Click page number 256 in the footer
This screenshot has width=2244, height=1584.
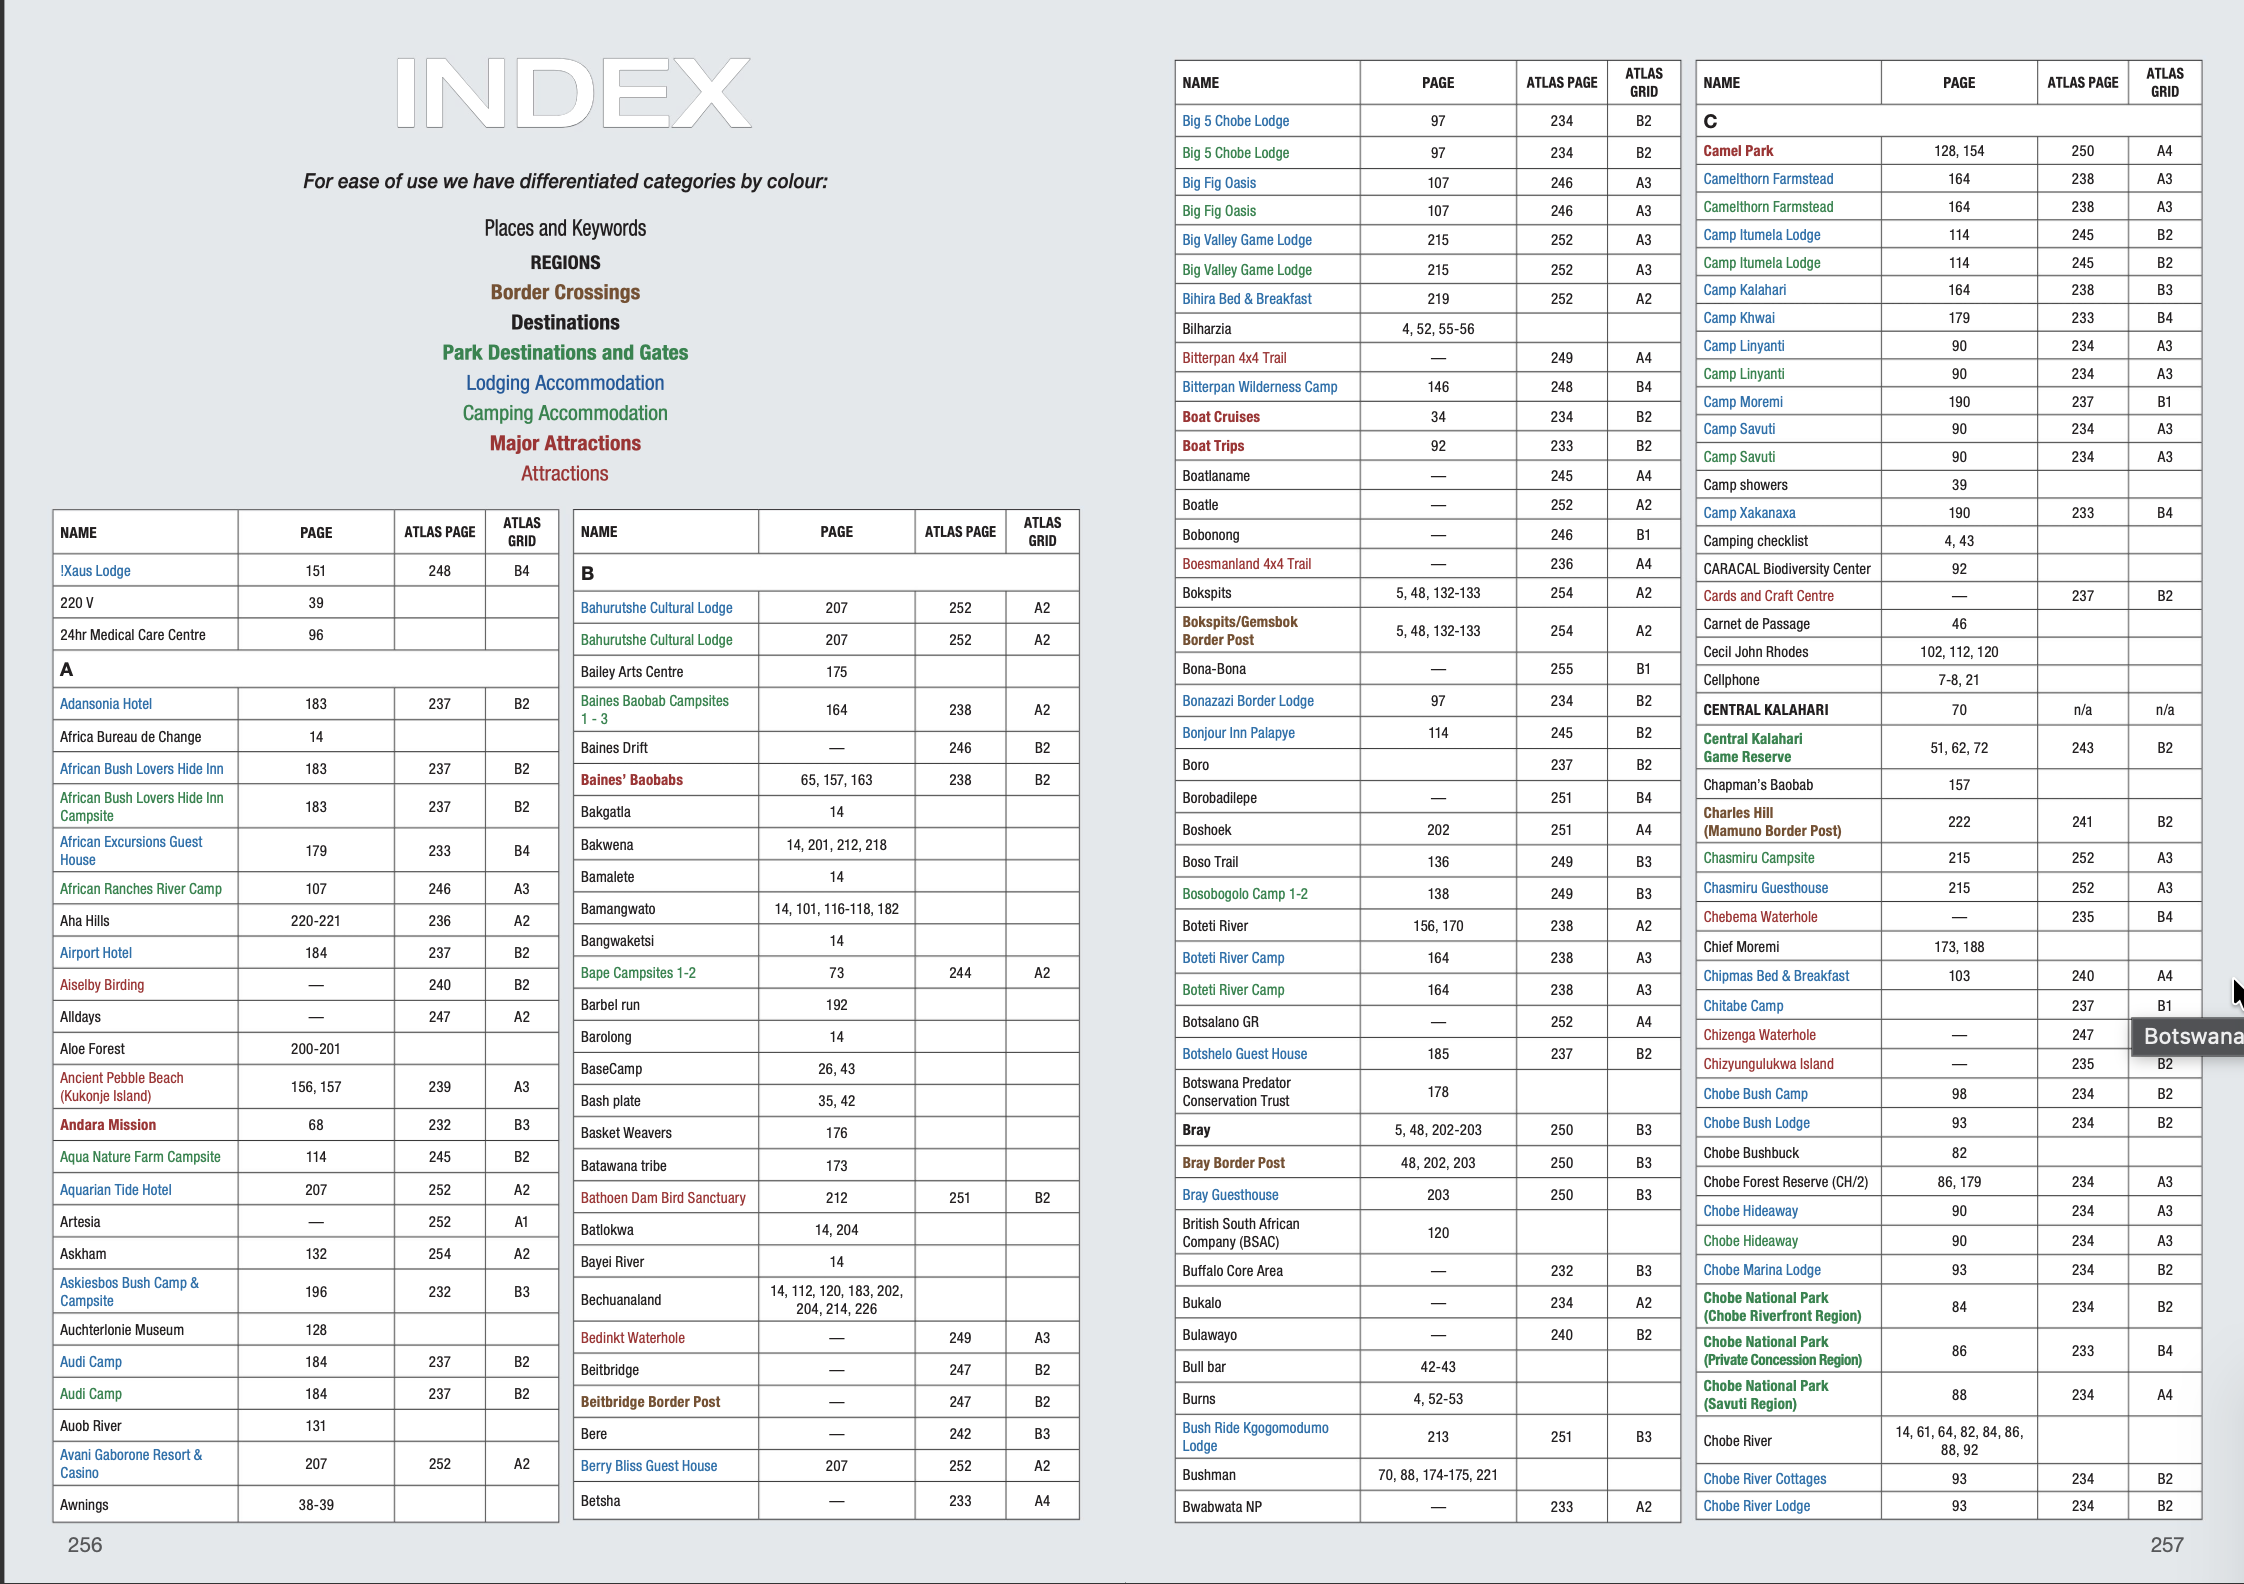pyautogui.click(x=85, y=1545)
